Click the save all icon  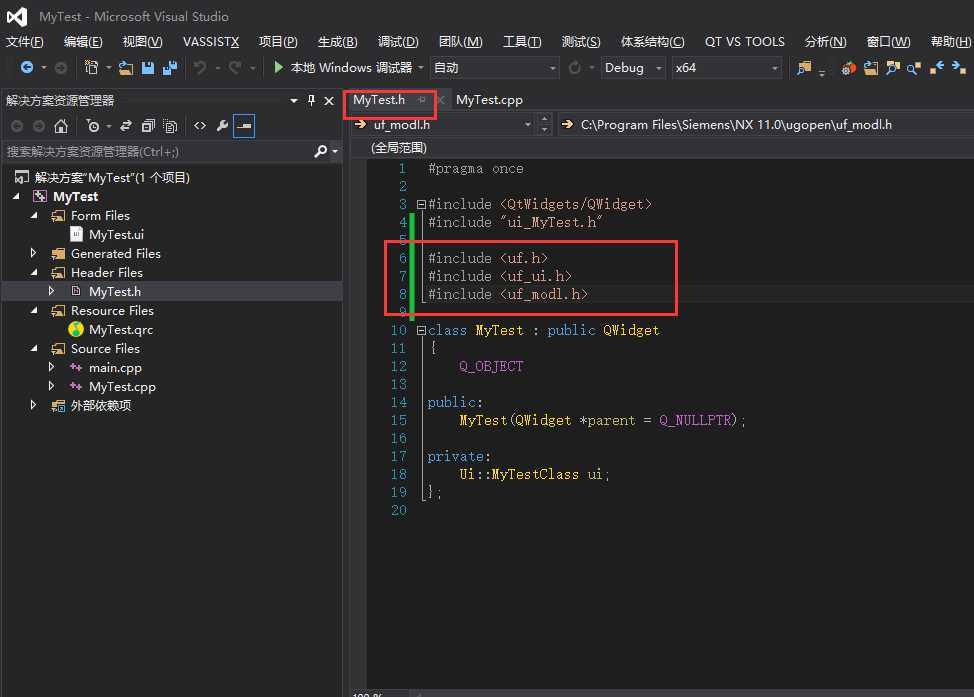pos(170,68)
